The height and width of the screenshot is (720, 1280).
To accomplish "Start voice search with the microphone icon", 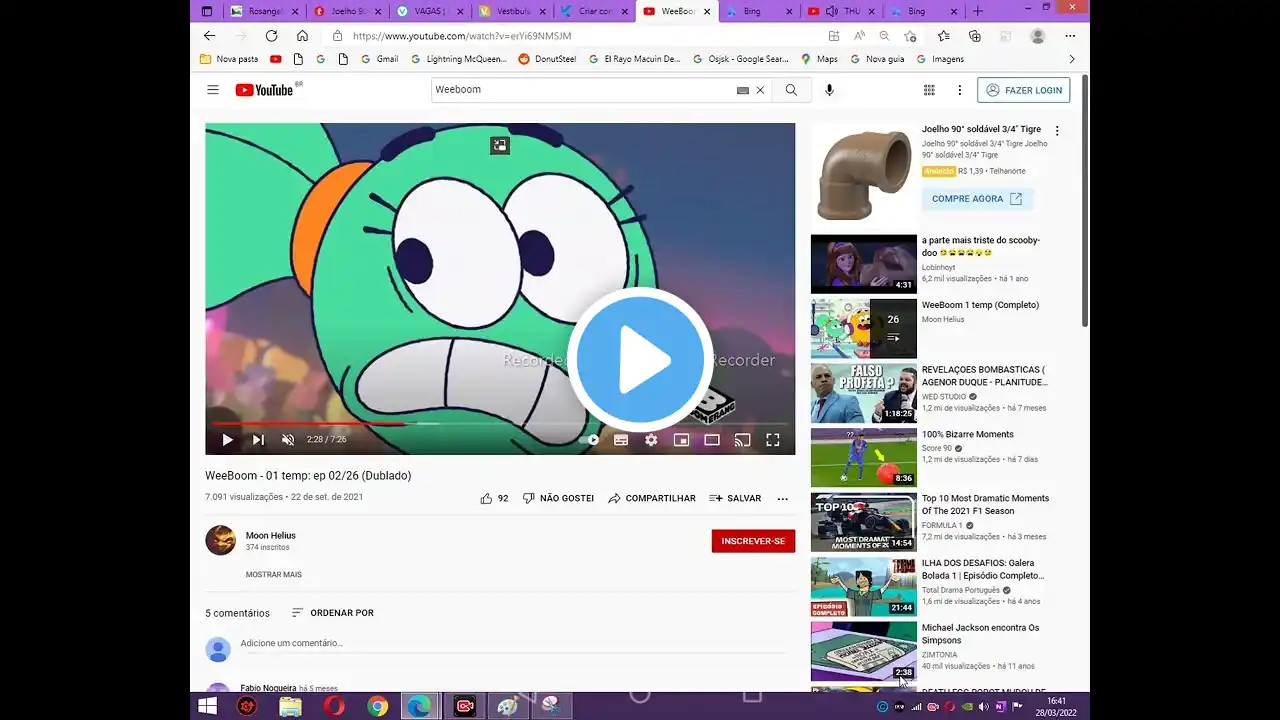I will point(829,90).
